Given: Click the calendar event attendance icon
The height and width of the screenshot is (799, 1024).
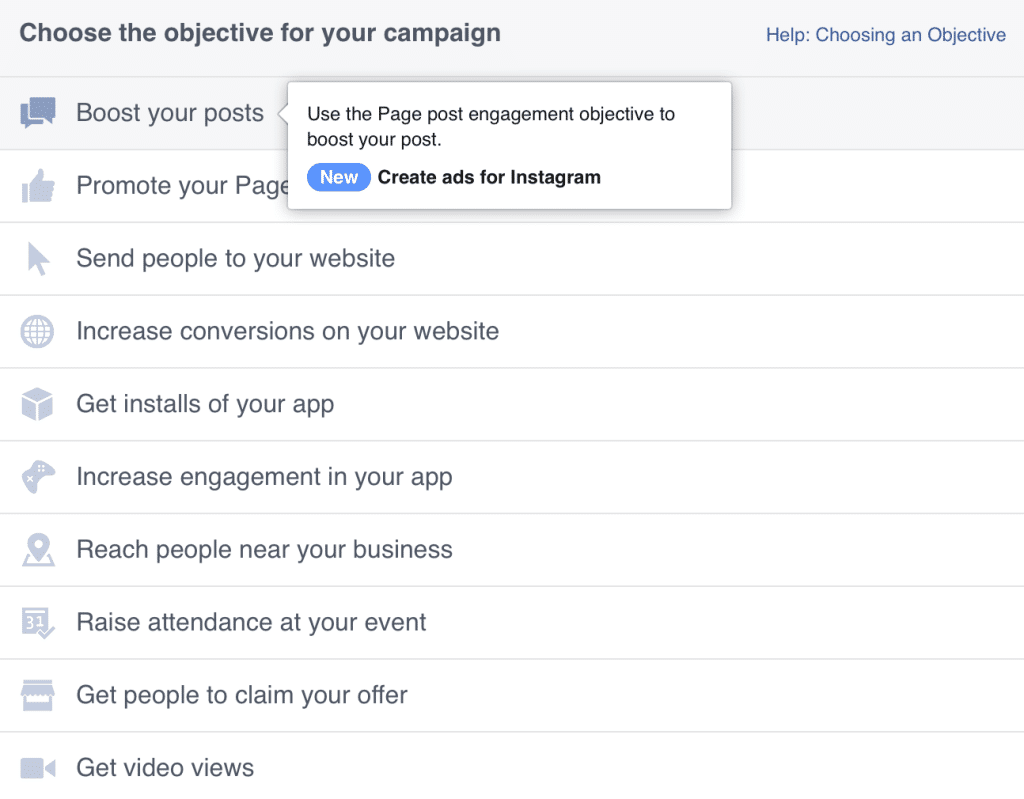Looking at the screenshot, I should (x=38, y=623).
